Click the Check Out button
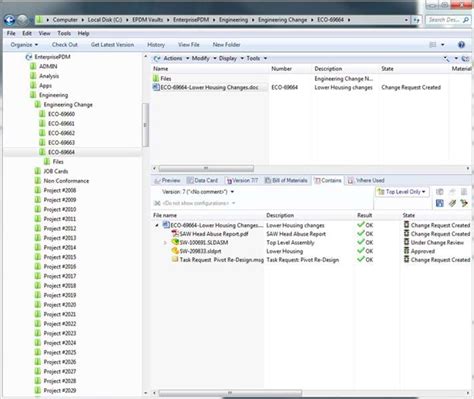Screen dimensions: 474x399 pos(65,45)
